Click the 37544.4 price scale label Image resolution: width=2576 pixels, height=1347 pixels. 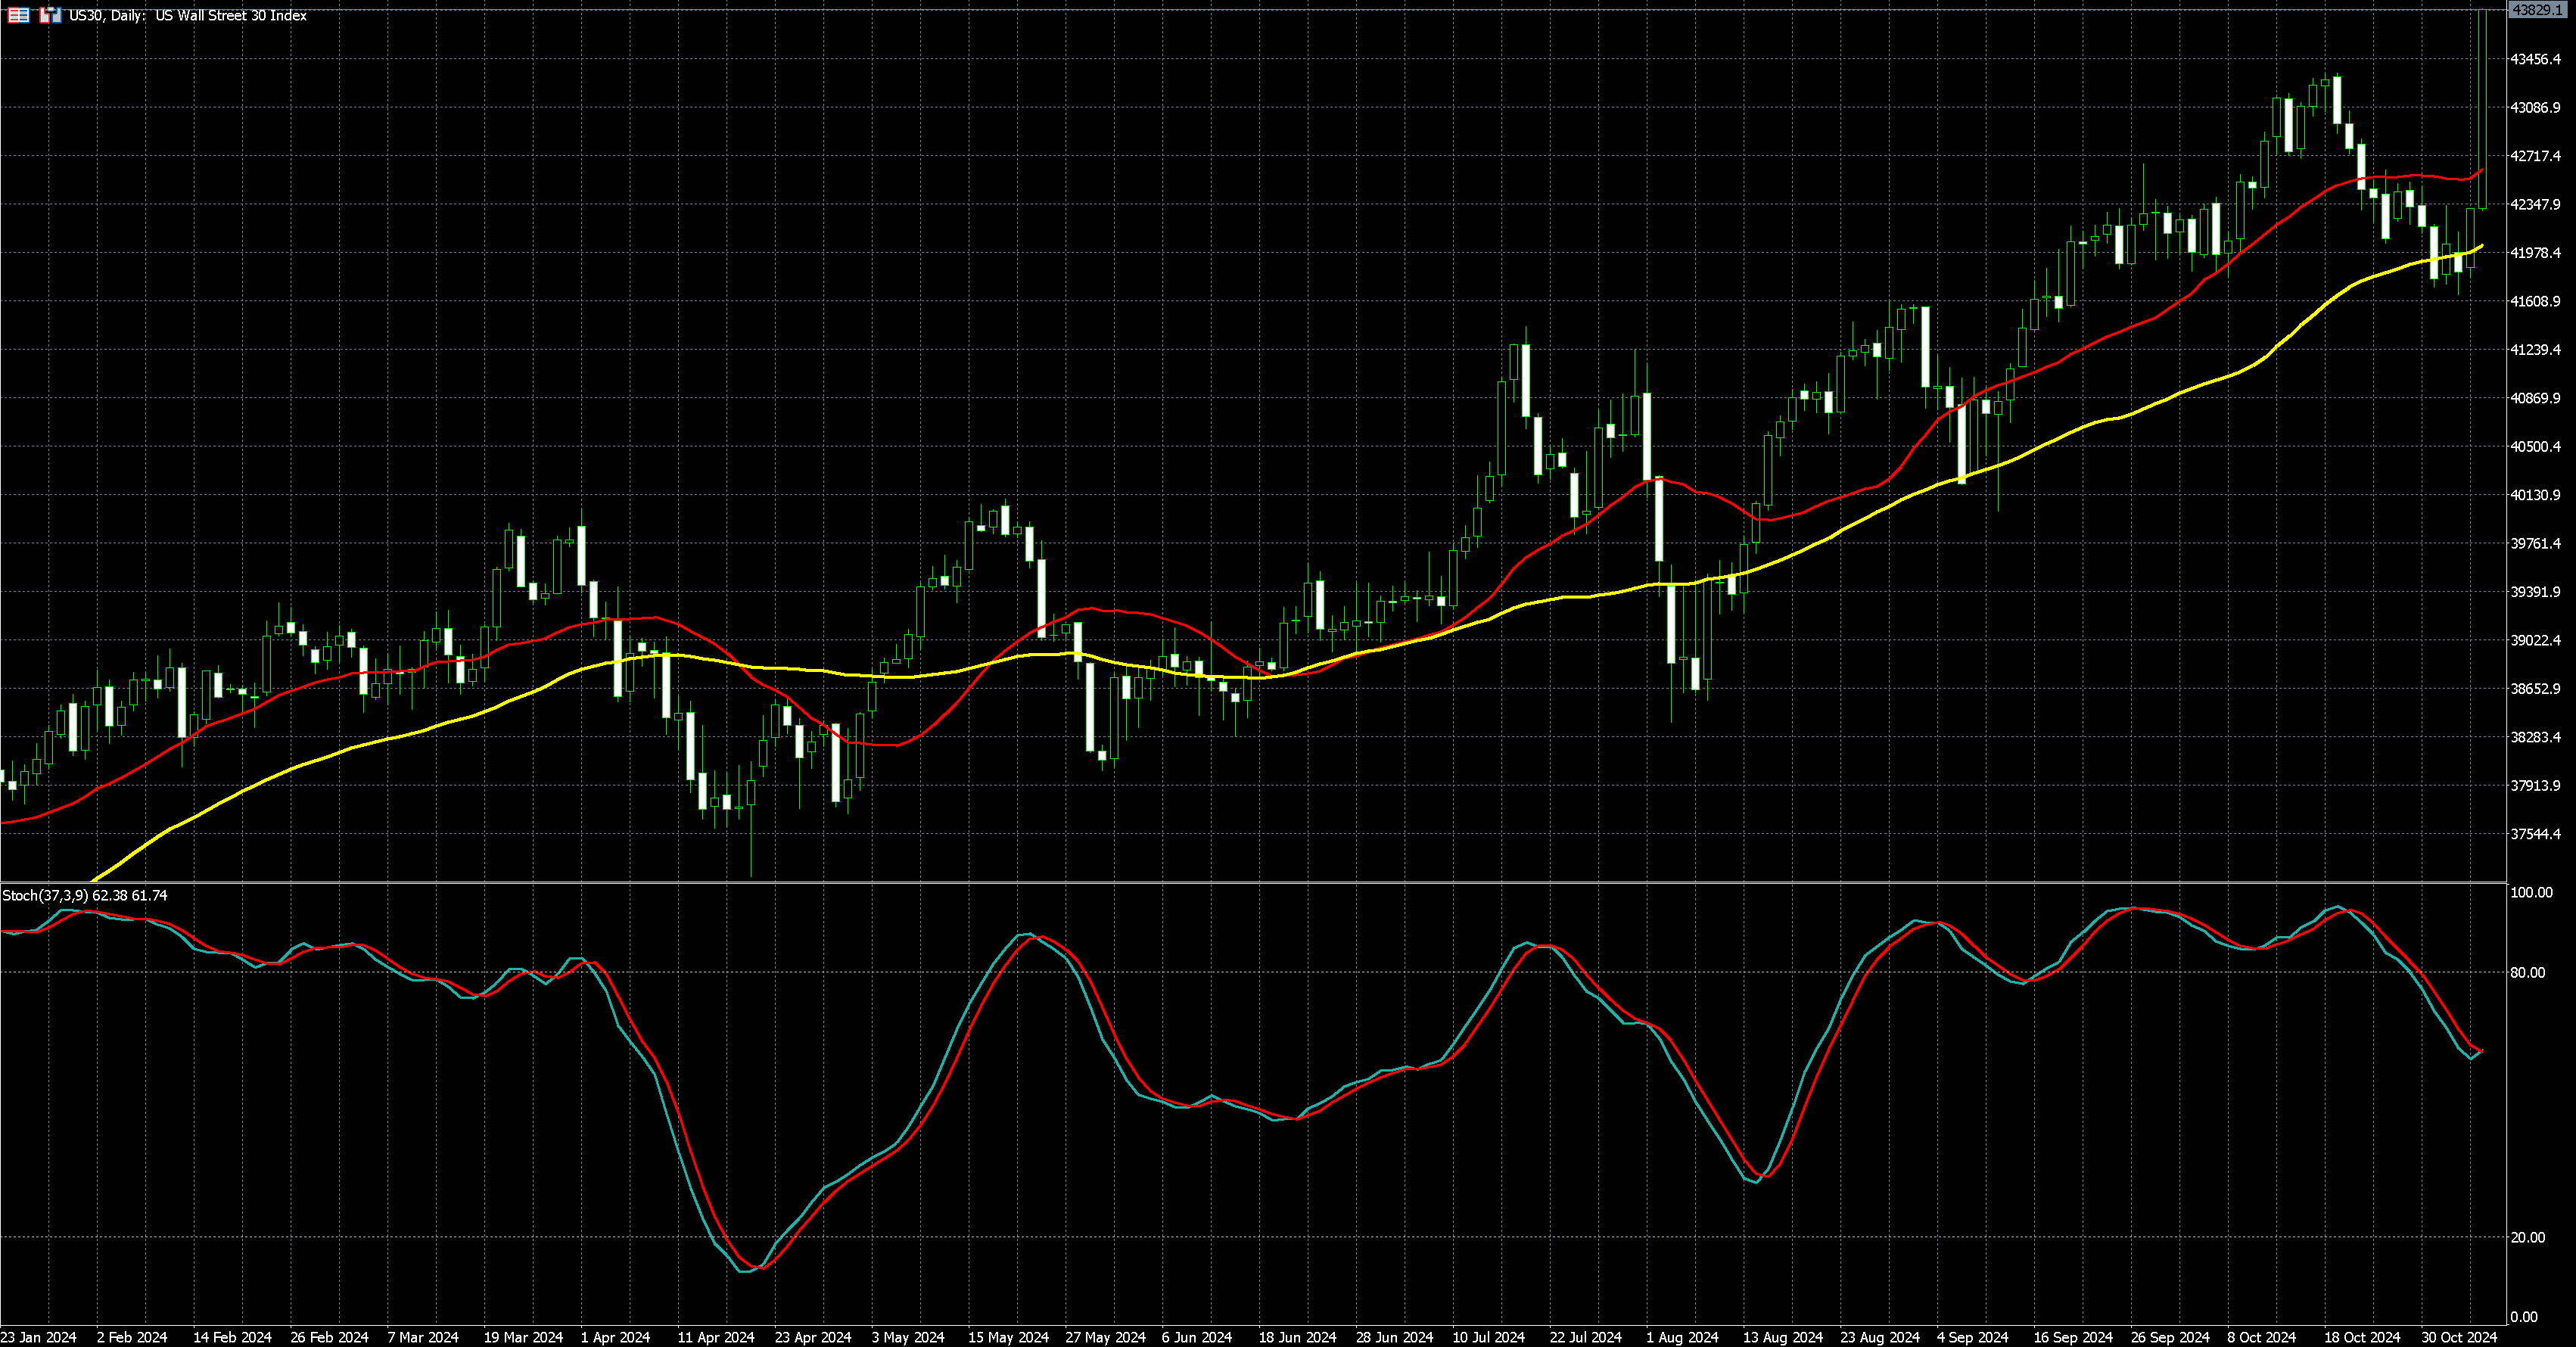pyautogui.click(x=2535, y=834)
